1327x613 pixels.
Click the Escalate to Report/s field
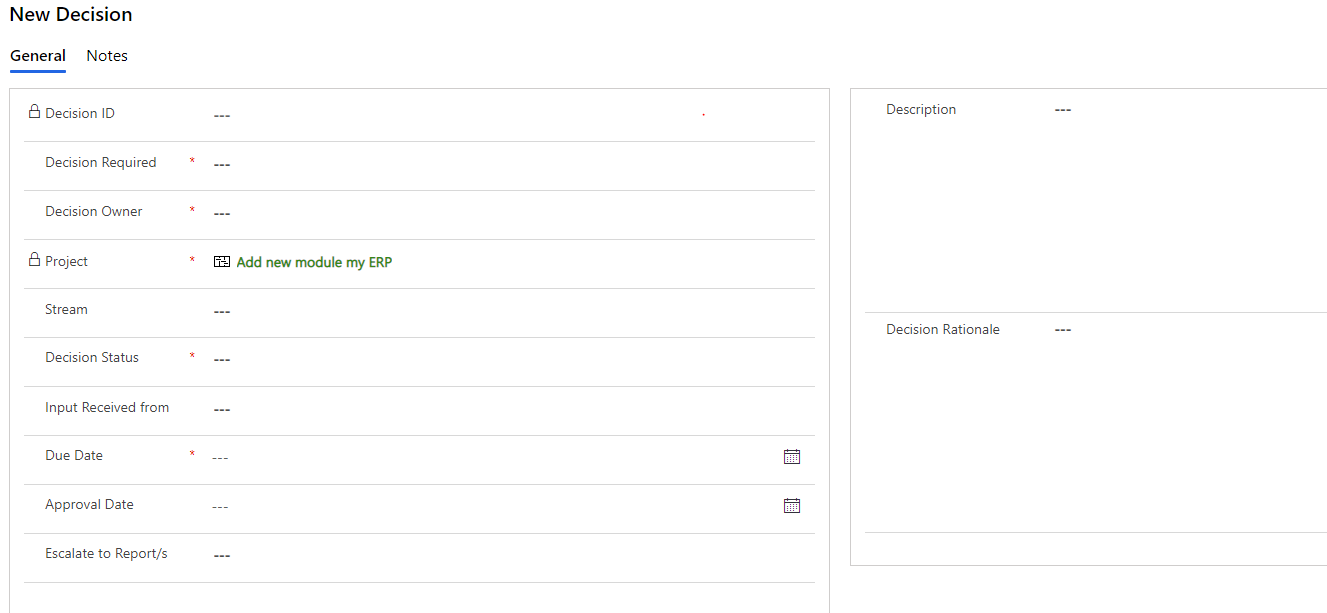tap(221, 554)
